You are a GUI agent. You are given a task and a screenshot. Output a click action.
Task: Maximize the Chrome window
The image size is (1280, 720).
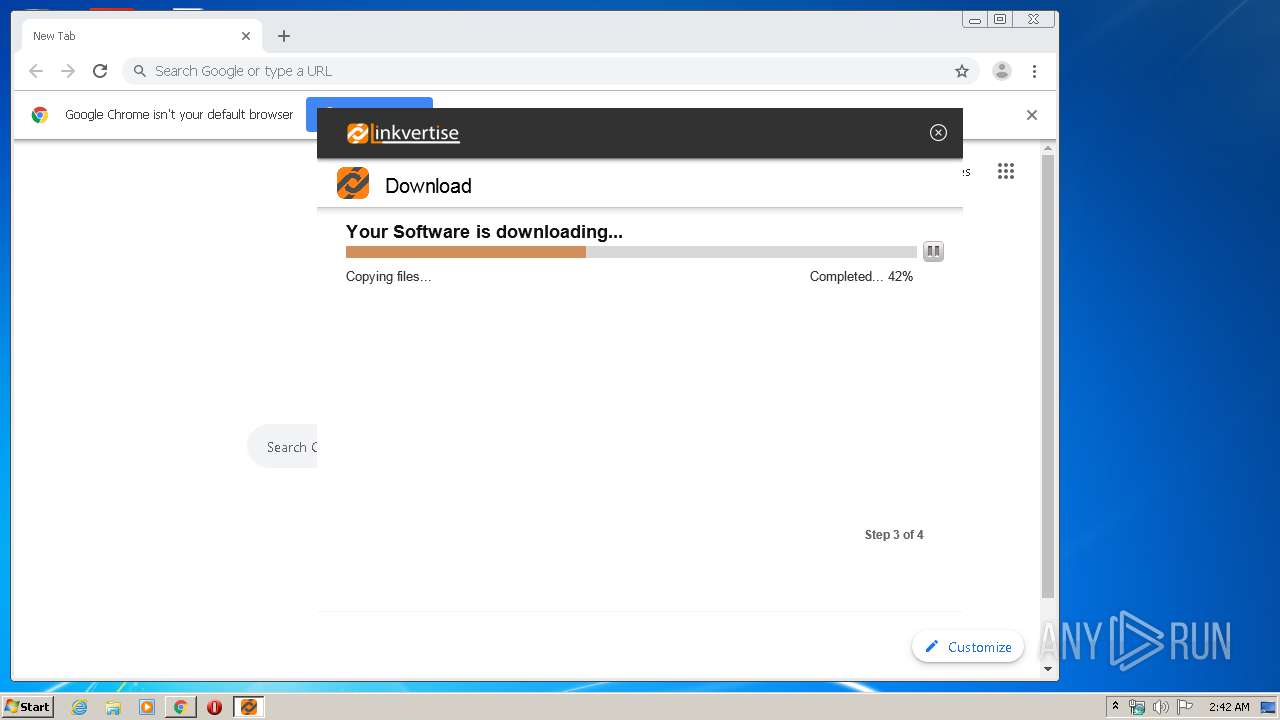point(1000,19)
